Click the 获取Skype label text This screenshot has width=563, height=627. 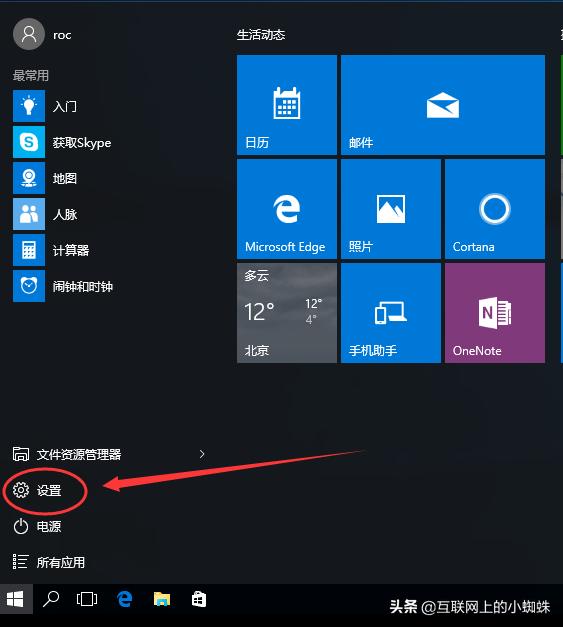click(x=82, y=143)
